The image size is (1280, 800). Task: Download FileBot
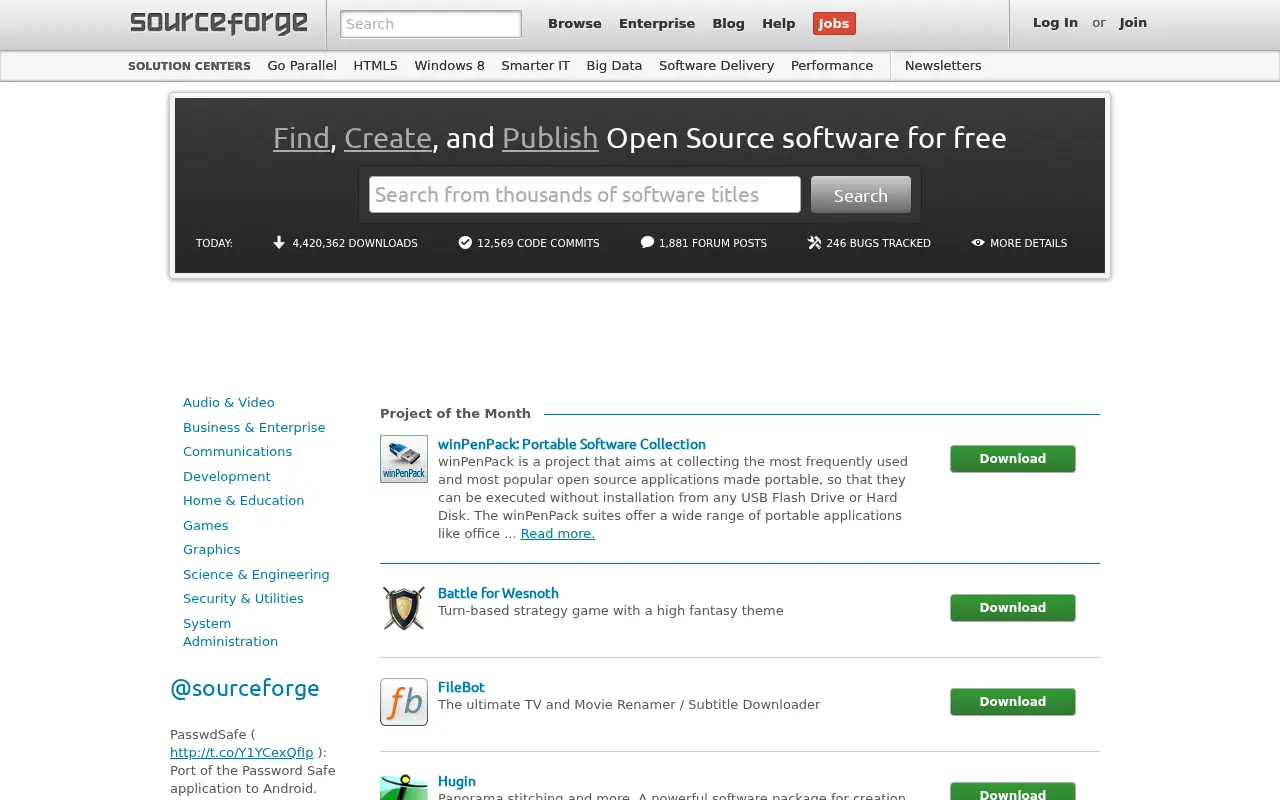pos(1013,702)
